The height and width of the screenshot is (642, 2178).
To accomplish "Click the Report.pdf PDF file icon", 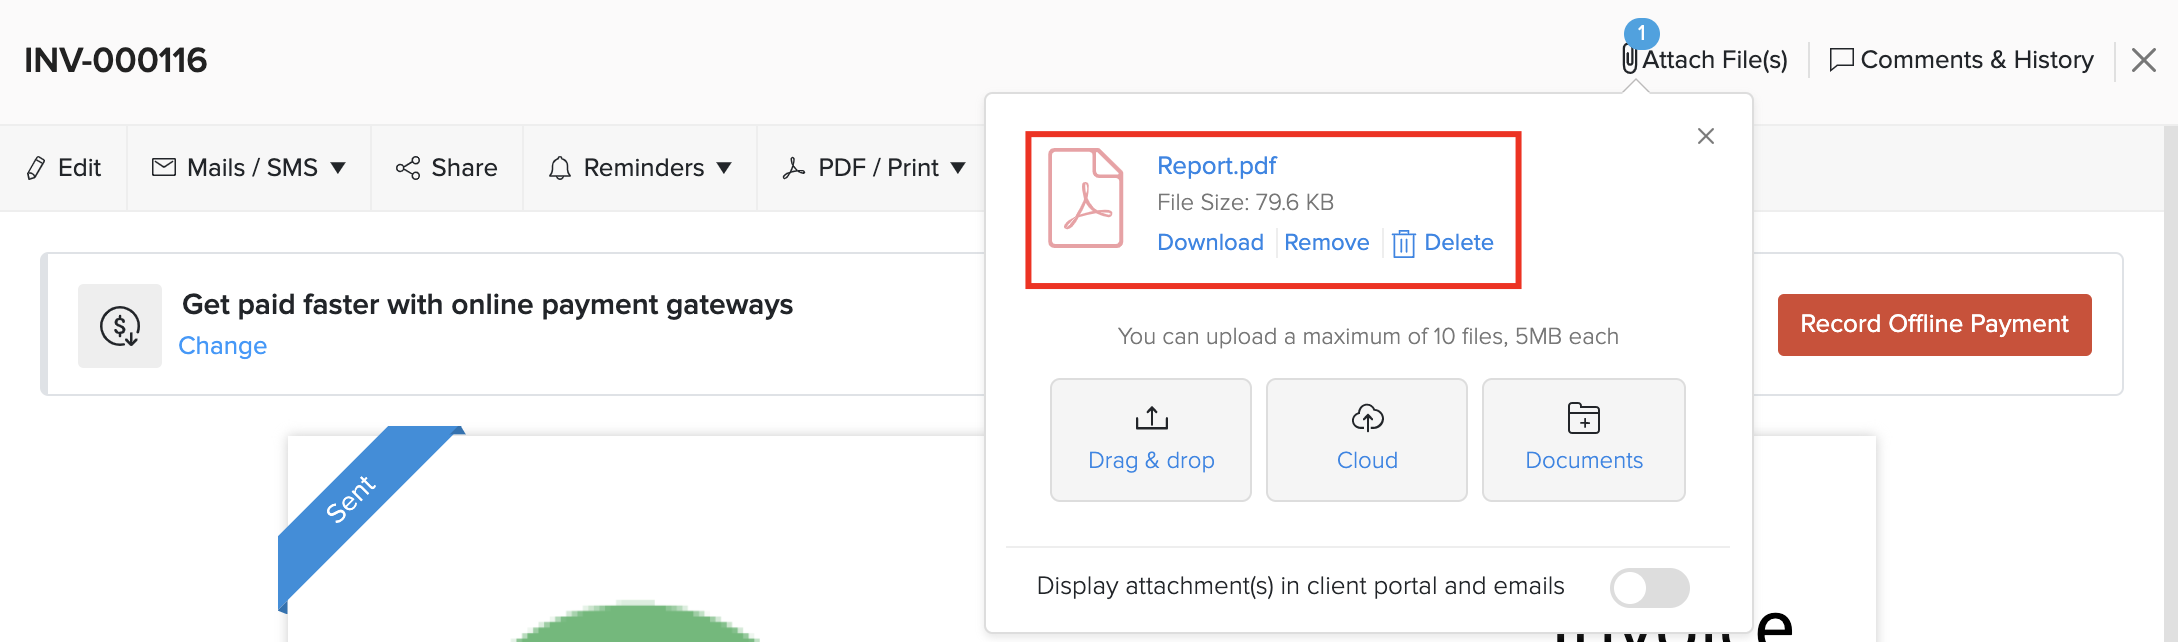I will [1085, 198].
